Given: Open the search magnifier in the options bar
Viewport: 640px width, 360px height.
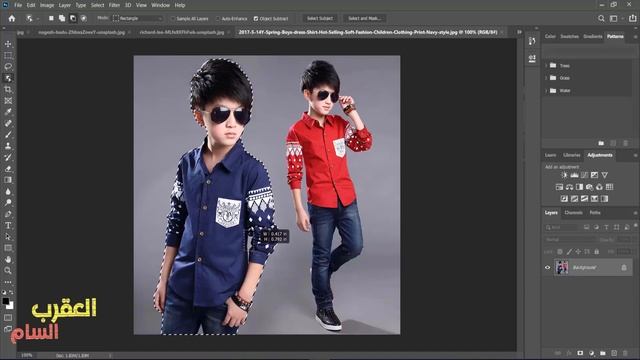Looking at the screenshot, I should pyautogui.click(x=601, y=18).
